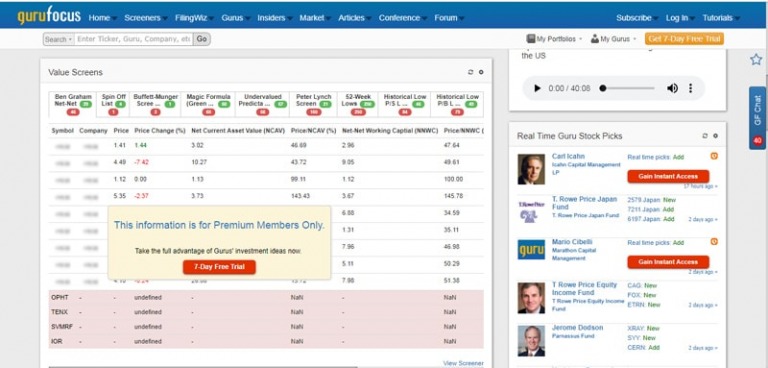This screenshot has height=368, width=768.
Task: Select the Peter Lynch Screen tab
Action: point(313,104)
